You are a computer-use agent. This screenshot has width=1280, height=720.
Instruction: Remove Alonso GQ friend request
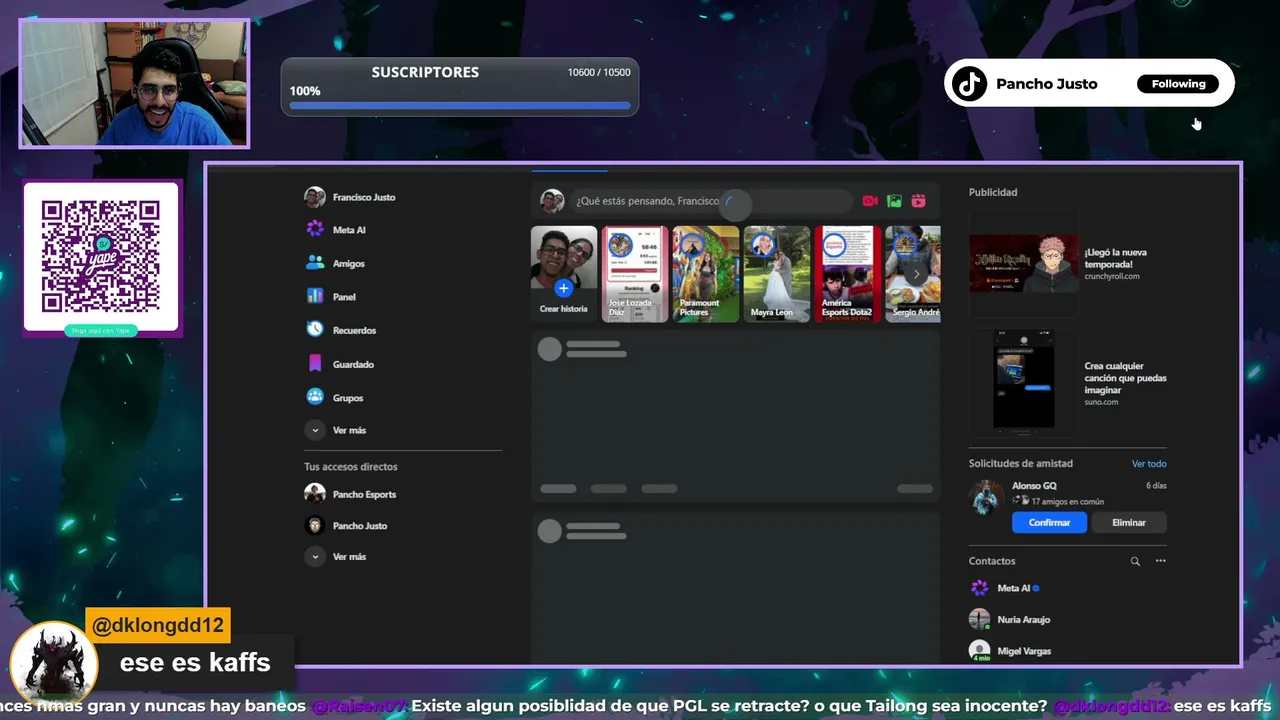1129,522
